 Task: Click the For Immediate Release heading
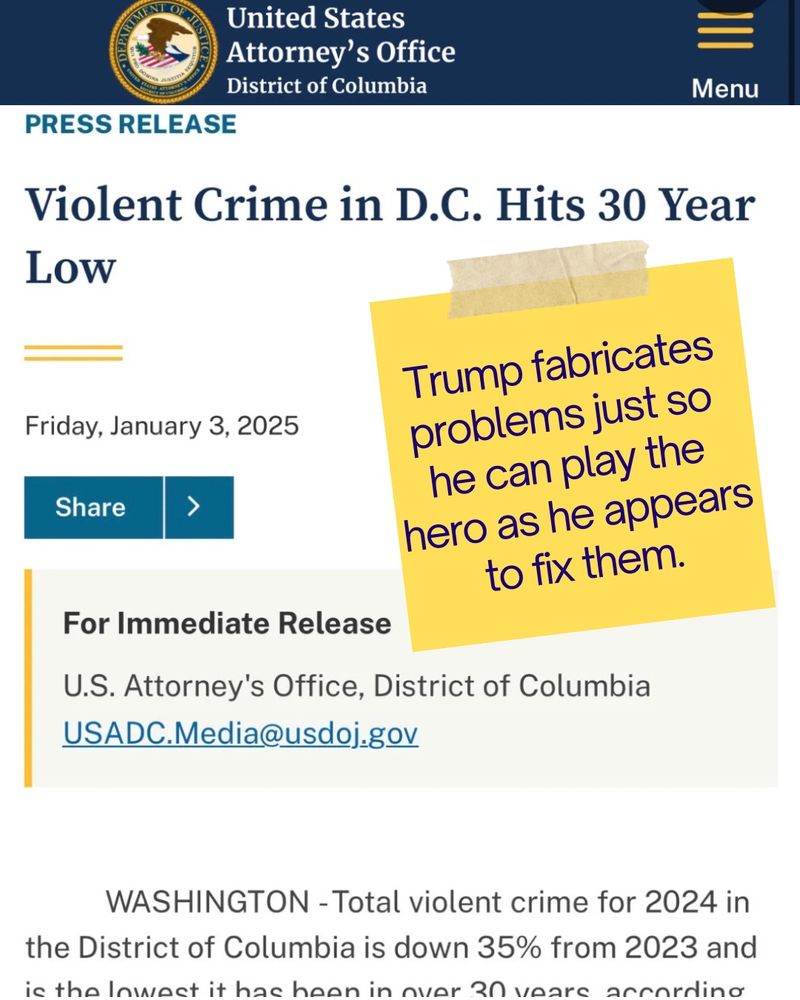coord(227,623)
